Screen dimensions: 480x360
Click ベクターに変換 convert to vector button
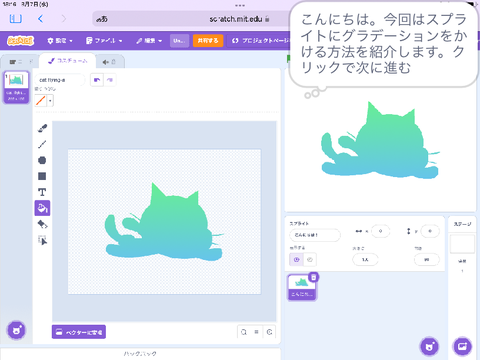[79, 332]
